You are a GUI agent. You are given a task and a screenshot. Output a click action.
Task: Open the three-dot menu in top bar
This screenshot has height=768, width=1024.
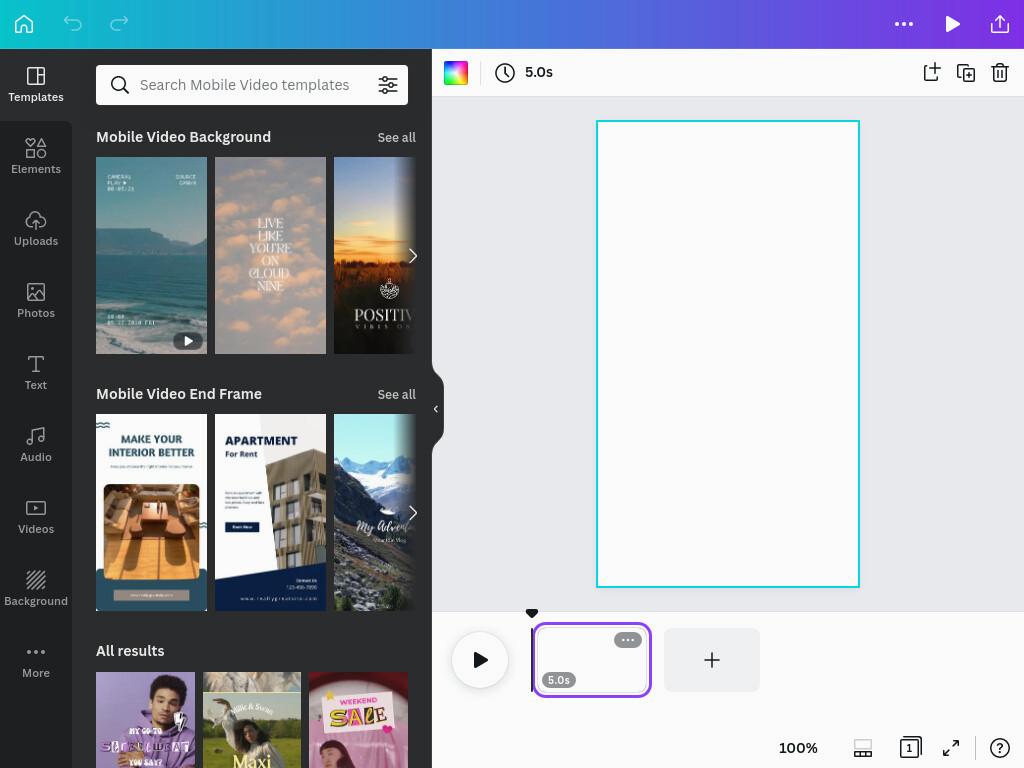[904, 24]
